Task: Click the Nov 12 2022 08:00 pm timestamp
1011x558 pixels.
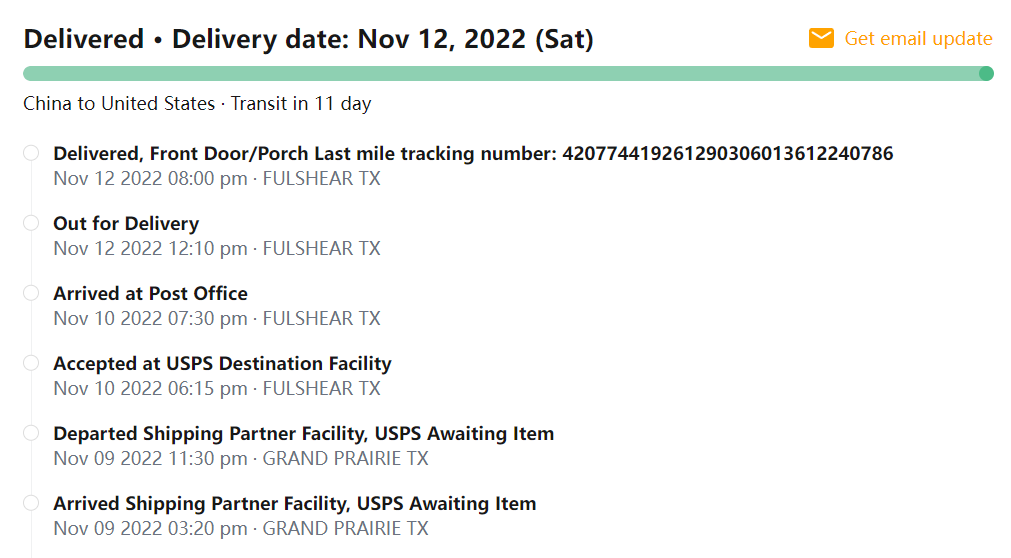Action: [150, 179]
